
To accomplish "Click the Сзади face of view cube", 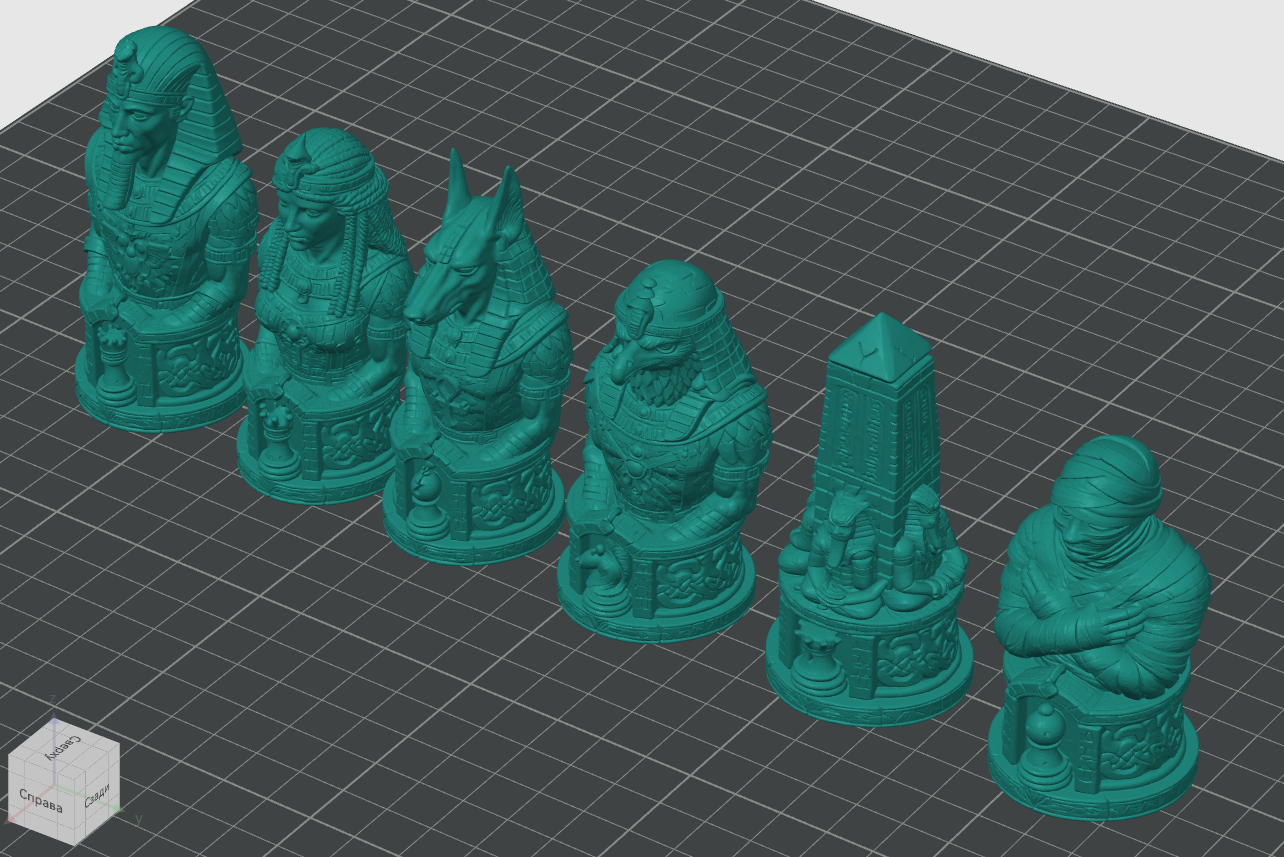I will (98, 797).
